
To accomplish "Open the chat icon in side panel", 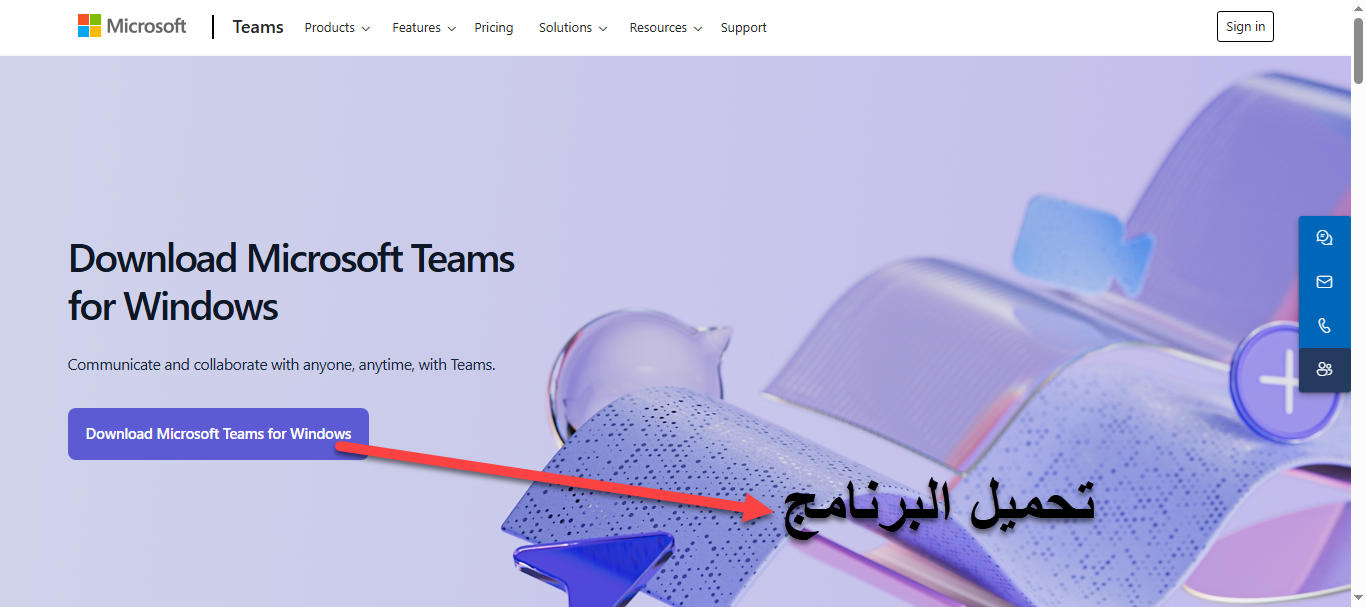I will point(1324,238).
